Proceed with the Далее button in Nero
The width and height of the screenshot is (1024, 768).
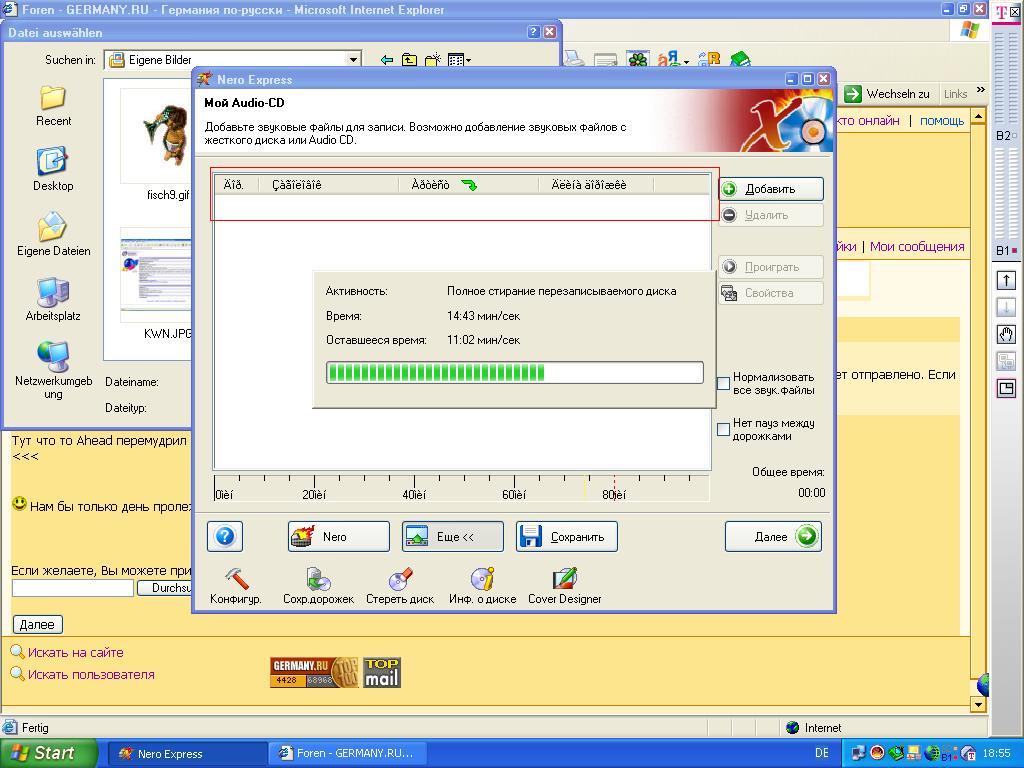[773, 537]
